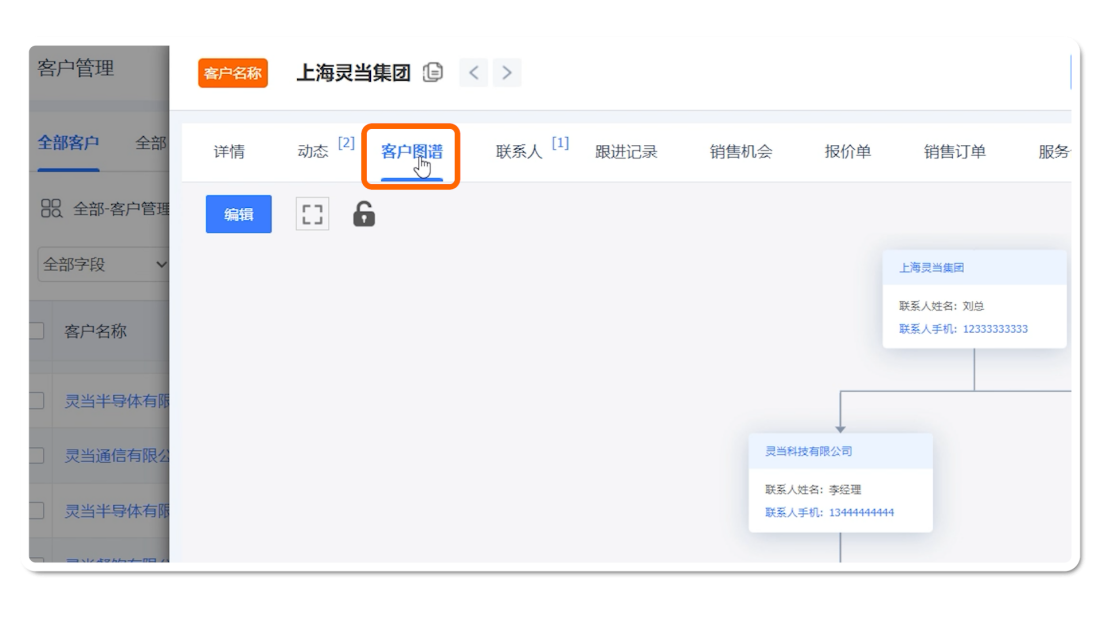1101x619 pixels.
Task: Open the 联系人 tab
Action: pos(519,152)
